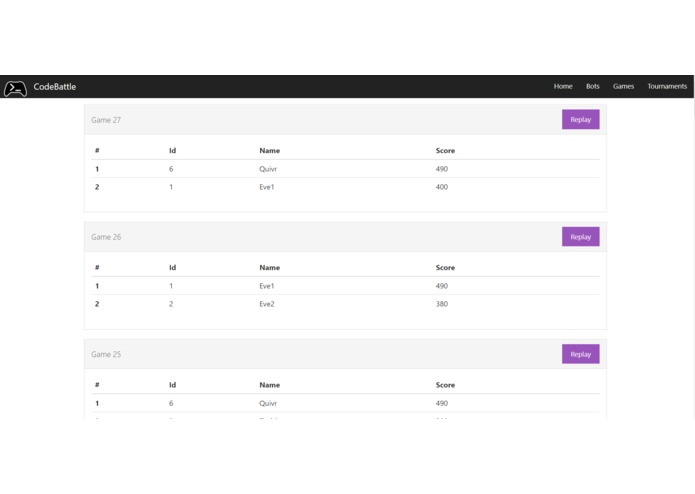Click score 490 in Game 25

tap(442, 403)
